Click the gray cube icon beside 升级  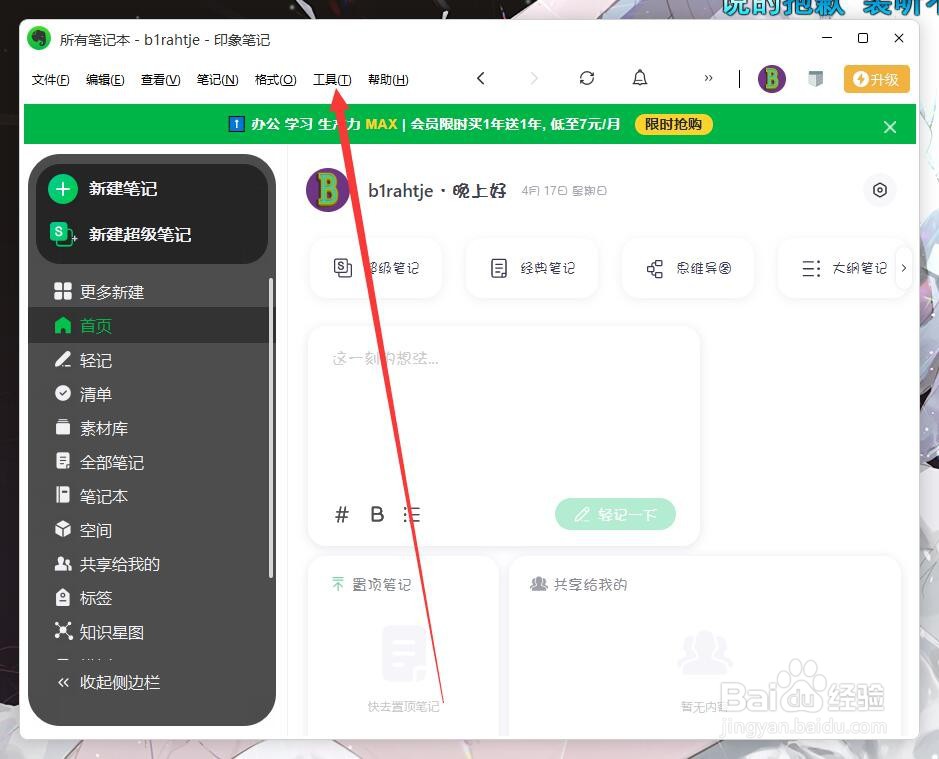point(816,78)
